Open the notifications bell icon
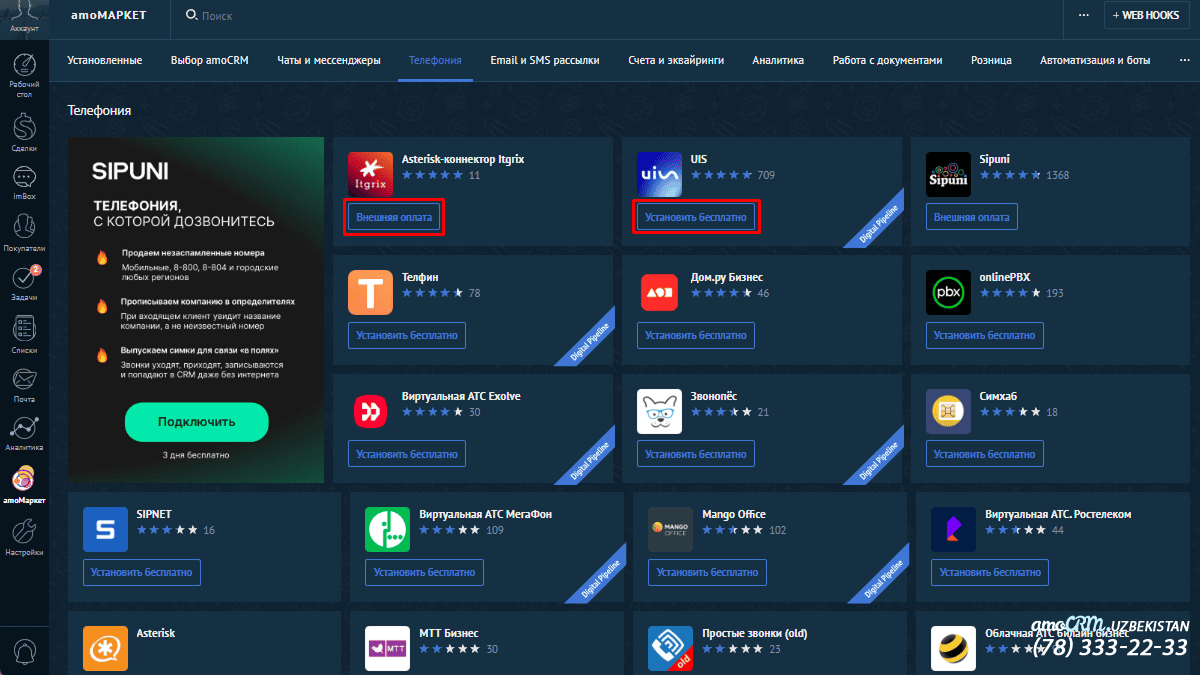 [x=24, y=650]
